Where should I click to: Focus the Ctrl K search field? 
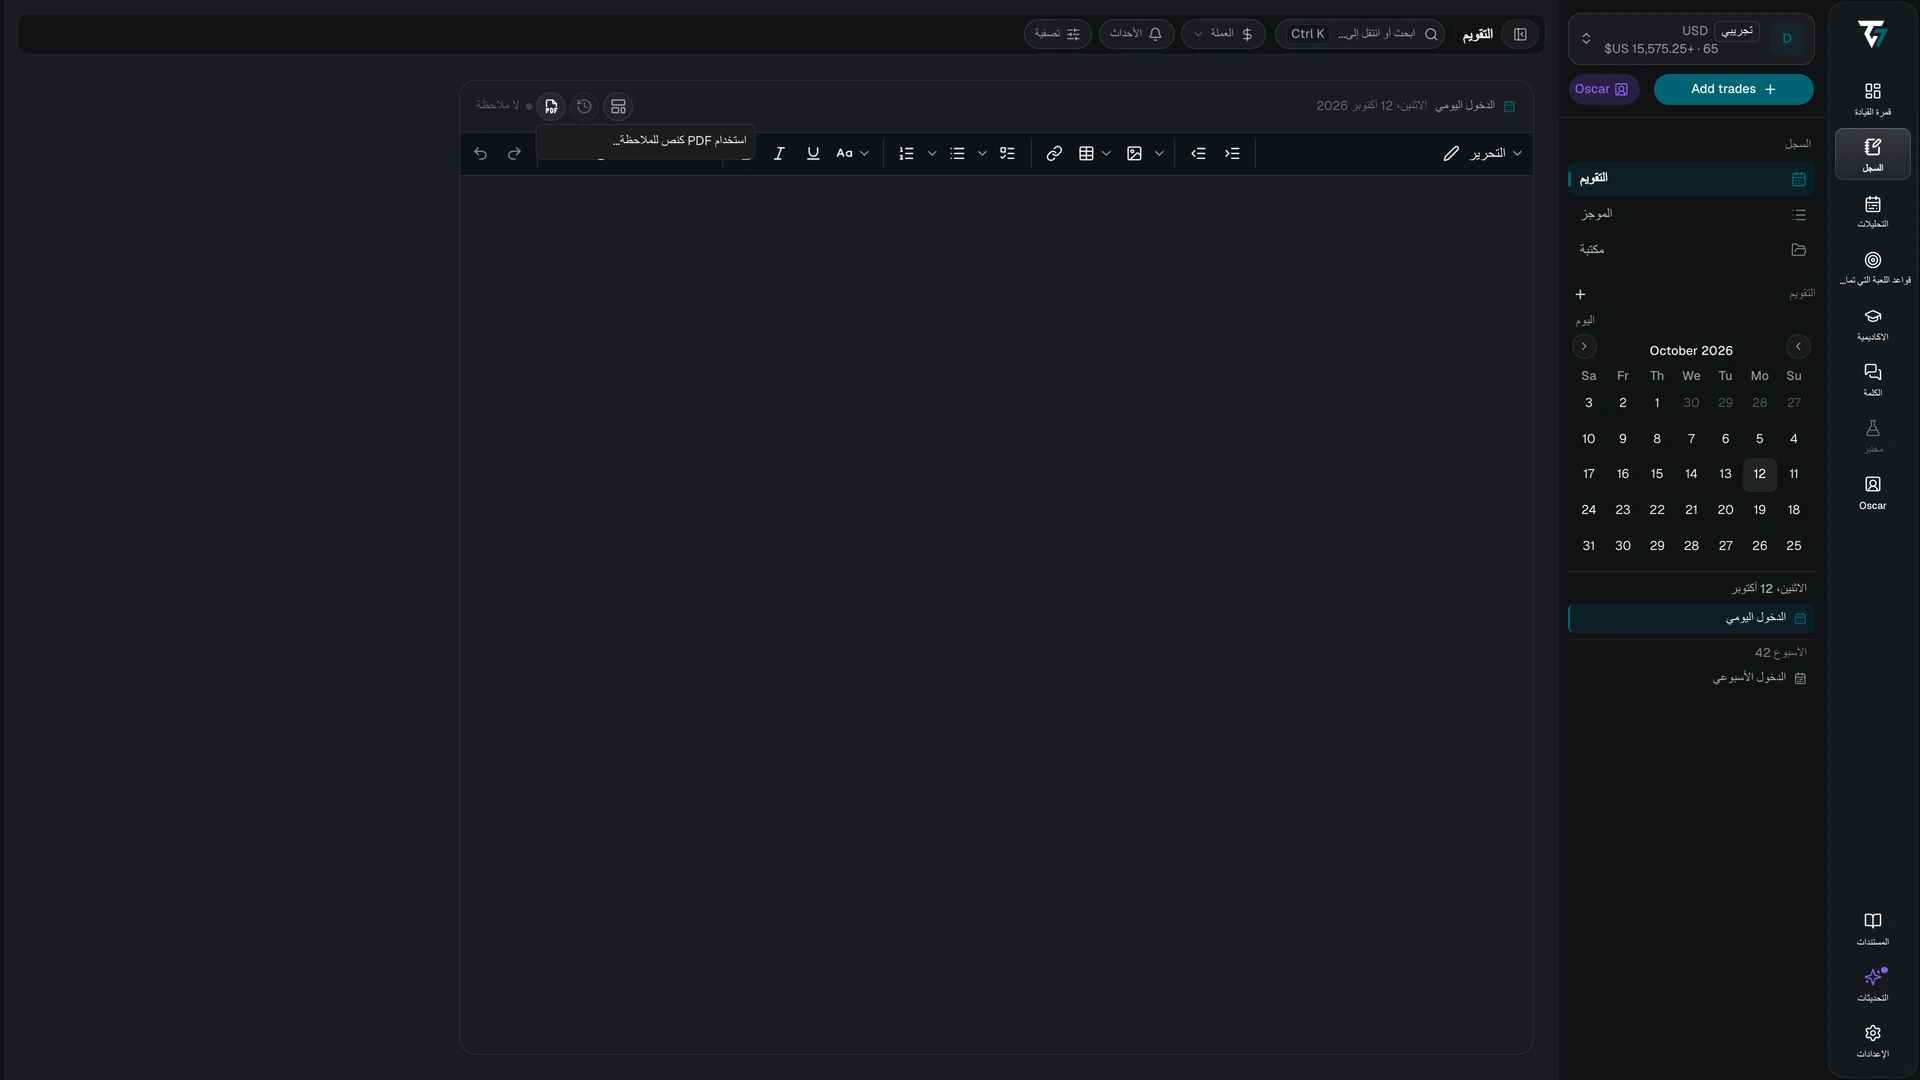point(1360,34)
